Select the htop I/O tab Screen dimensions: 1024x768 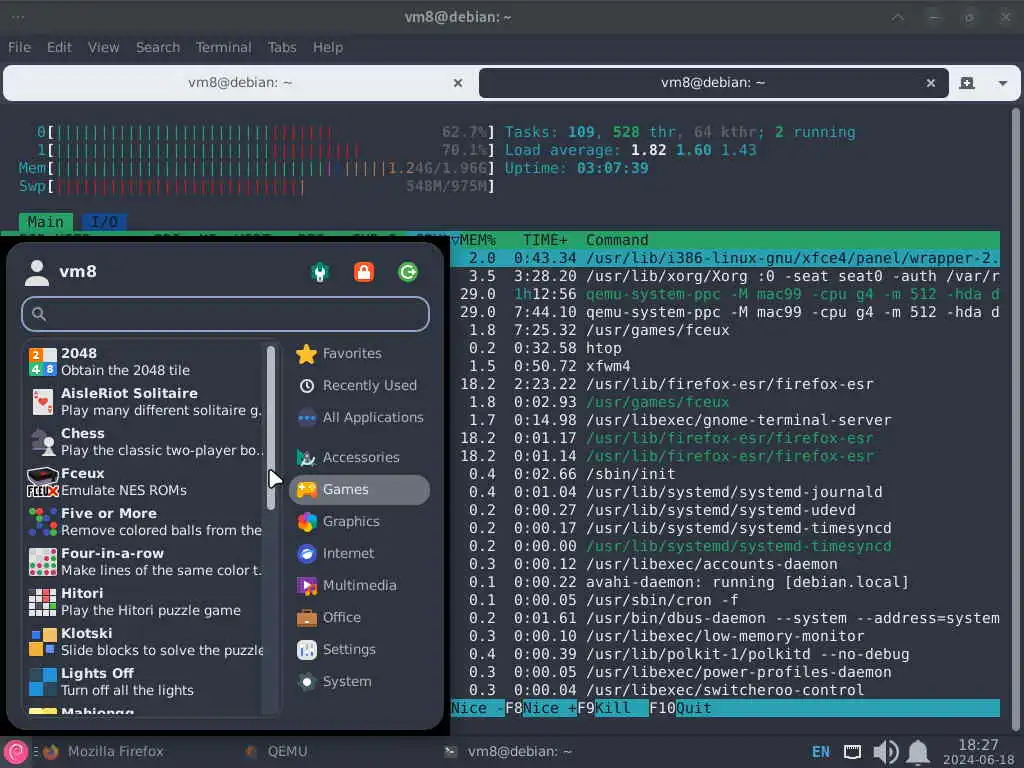pos(104,222)
